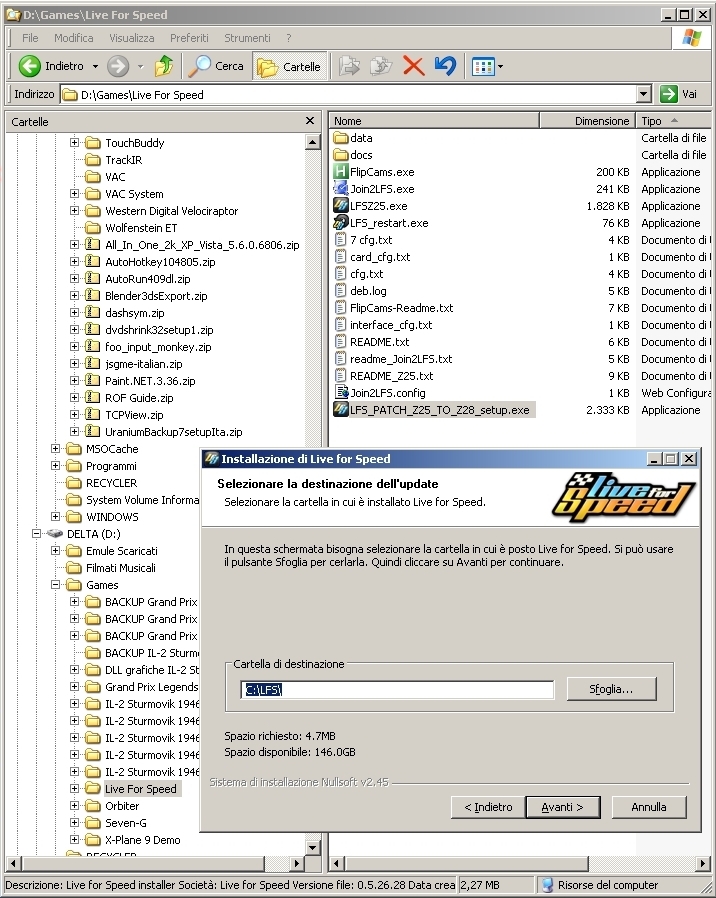Click file list horizontal scrollbar thumb
The image size is (716, 898).
(x=467, y=862)
